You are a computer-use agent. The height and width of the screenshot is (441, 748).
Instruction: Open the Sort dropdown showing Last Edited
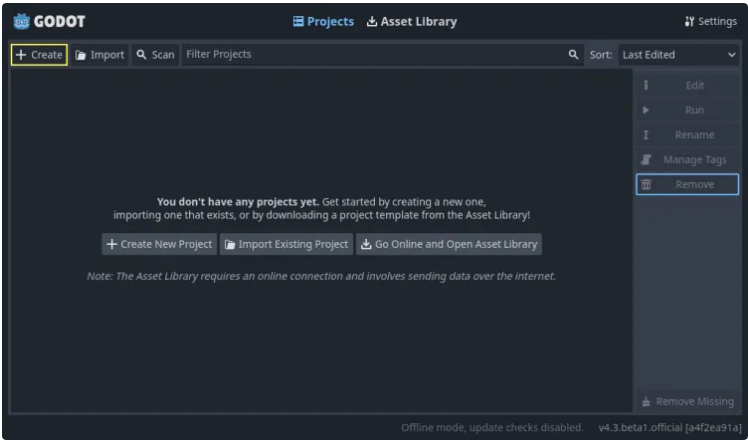coord(679,55)
